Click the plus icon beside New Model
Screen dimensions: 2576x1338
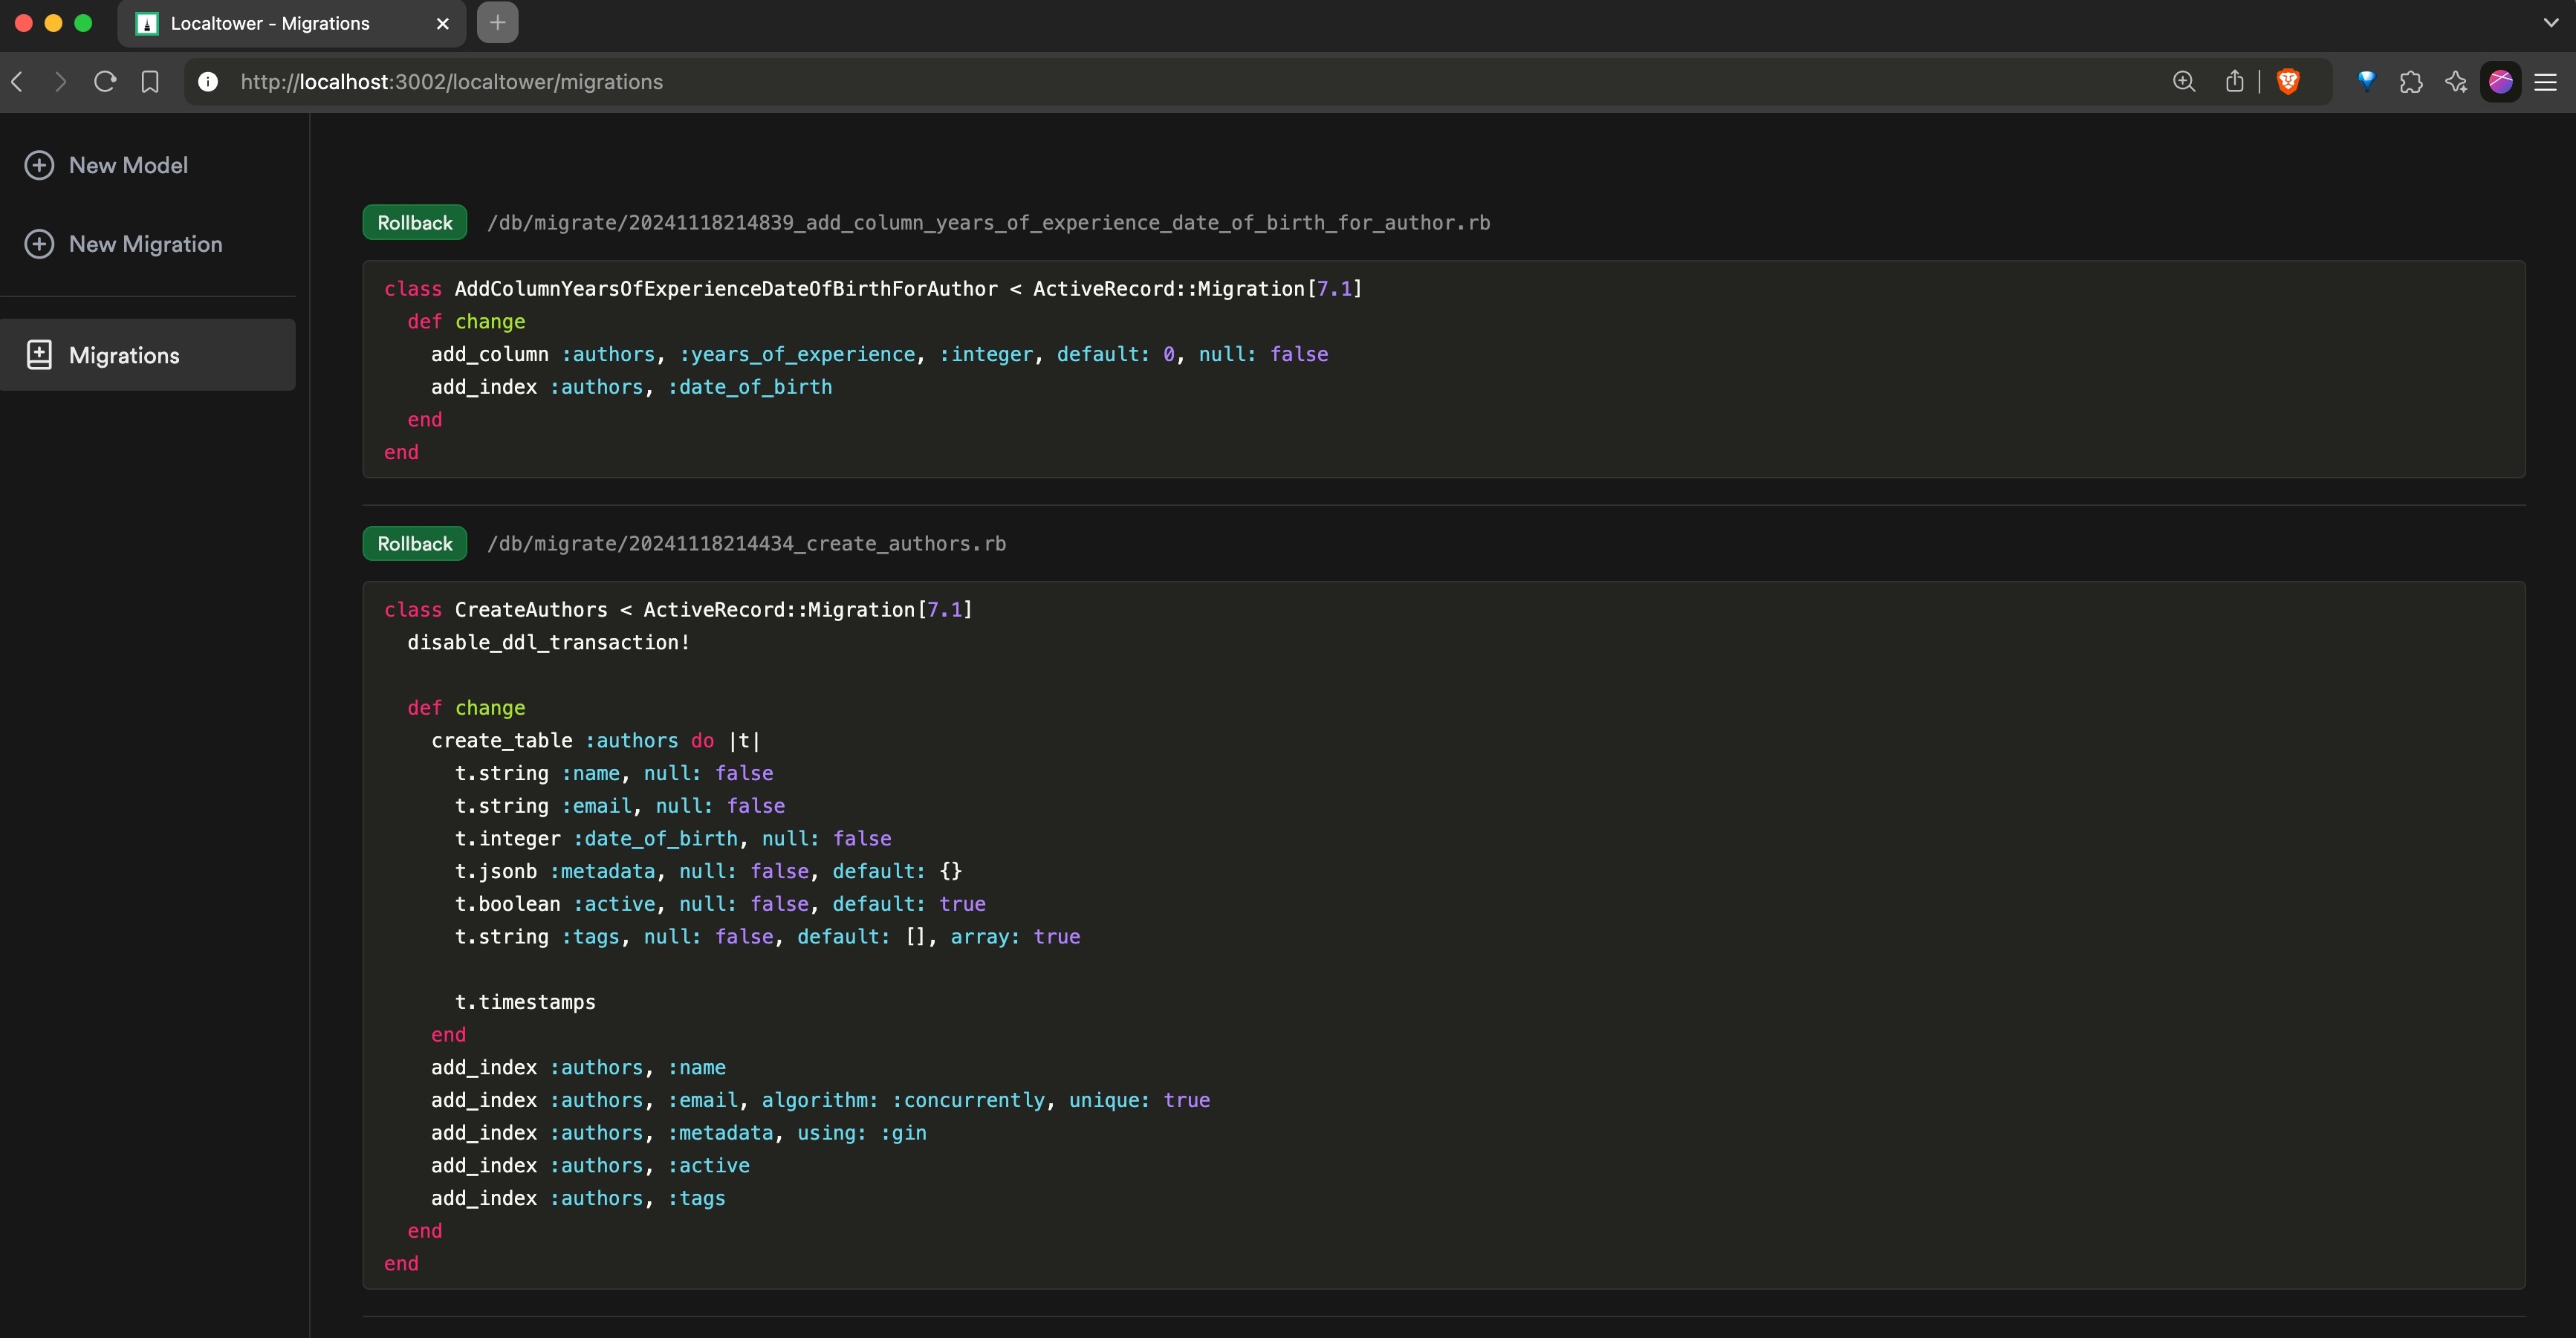(x=39, y=165)
